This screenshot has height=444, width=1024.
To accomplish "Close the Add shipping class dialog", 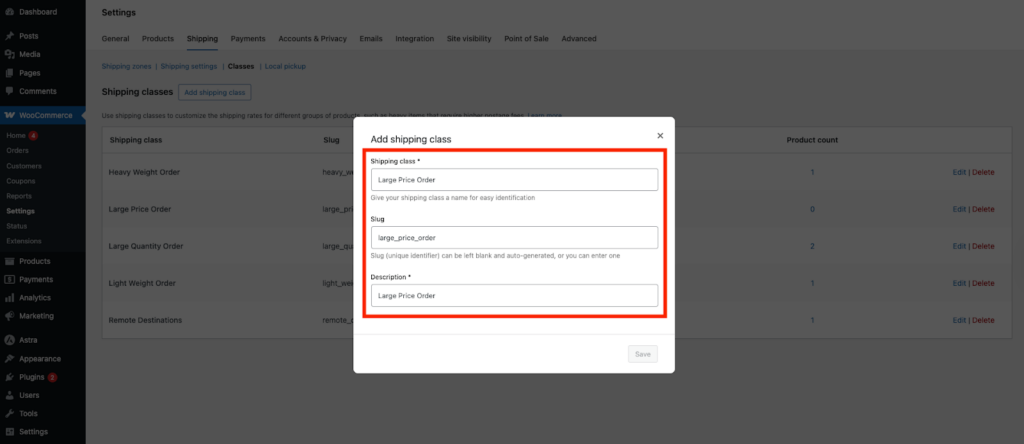I will [660, 136].
